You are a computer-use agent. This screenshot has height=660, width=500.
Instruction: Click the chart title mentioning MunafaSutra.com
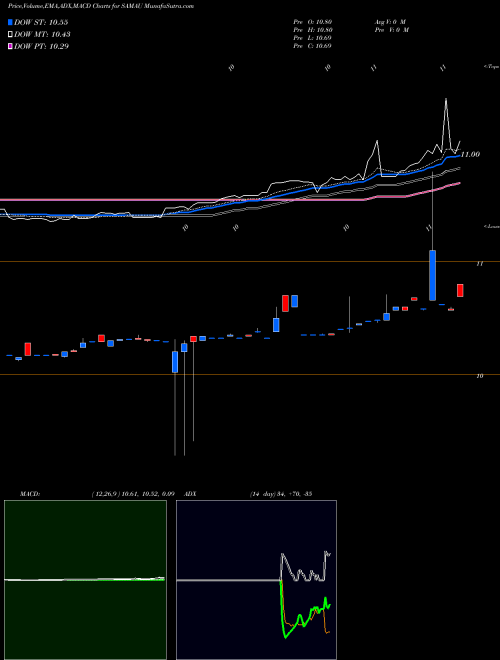(x=101, y=7)
